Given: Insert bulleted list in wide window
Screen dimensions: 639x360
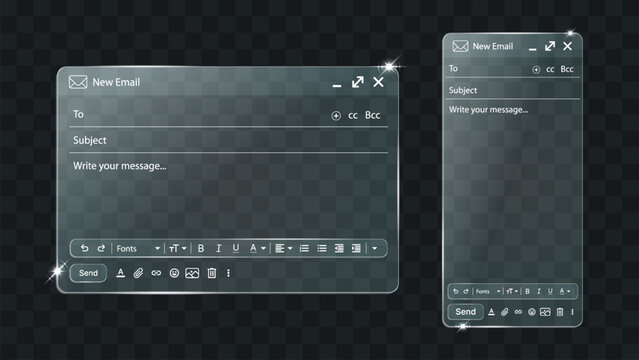Looking at the screenshot, I should pos(322,248).
